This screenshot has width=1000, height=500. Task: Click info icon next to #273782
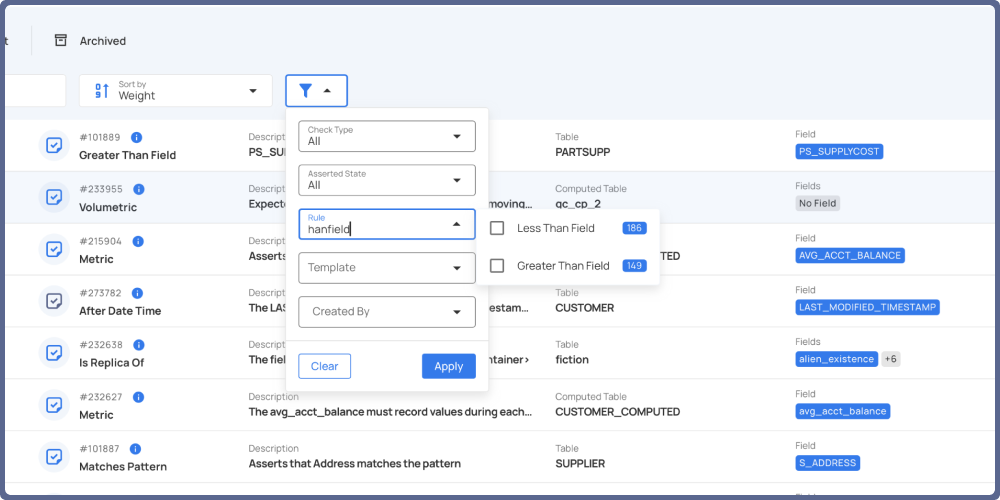point(138,293)
